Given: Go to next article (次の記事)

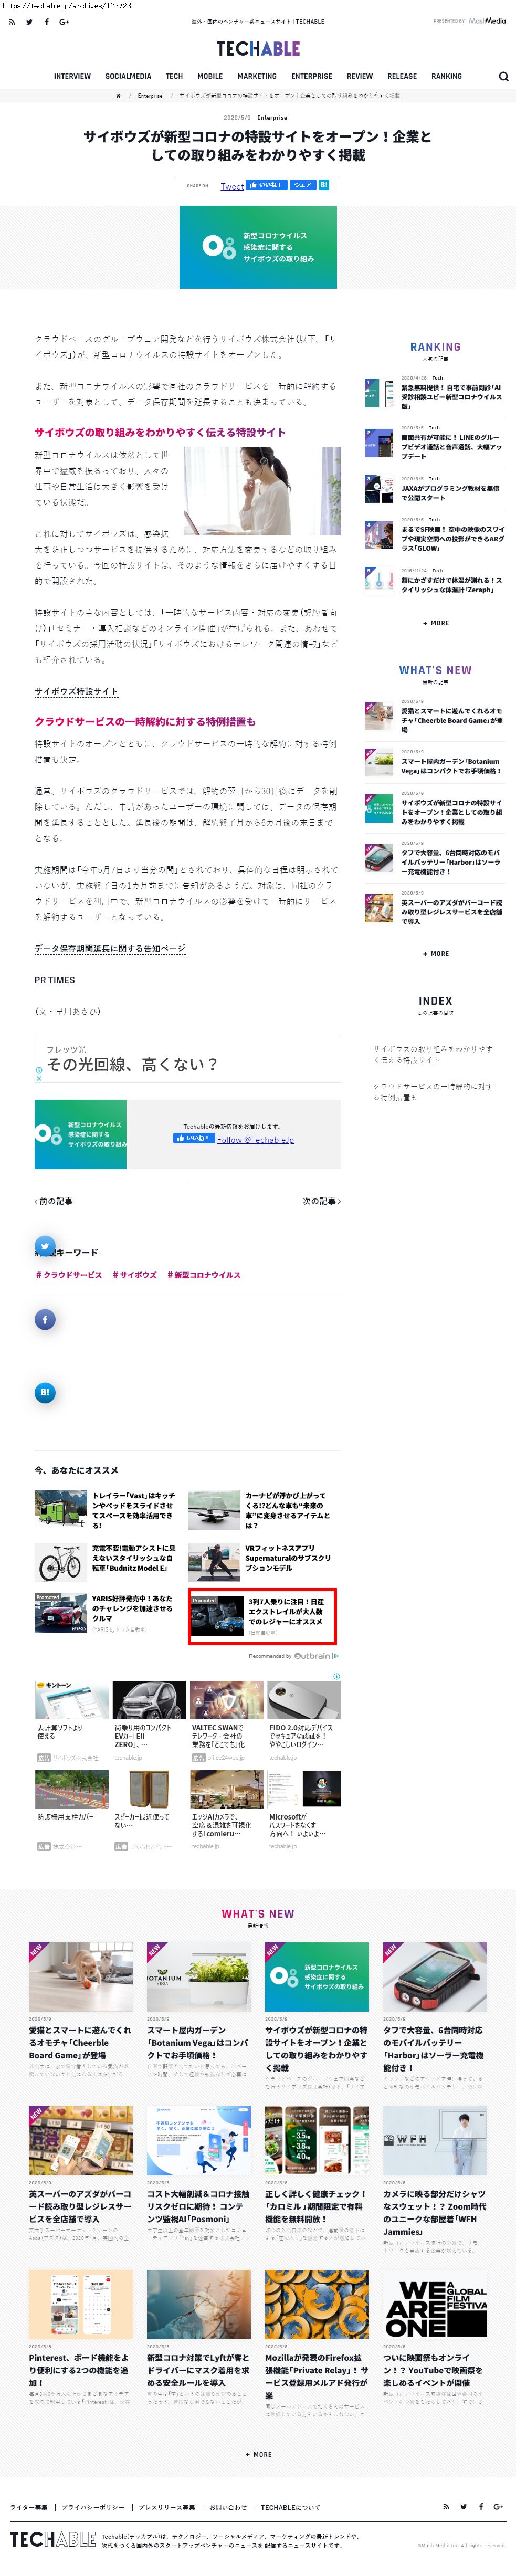Looking at the screenshot, I should tap(321, 1201).
